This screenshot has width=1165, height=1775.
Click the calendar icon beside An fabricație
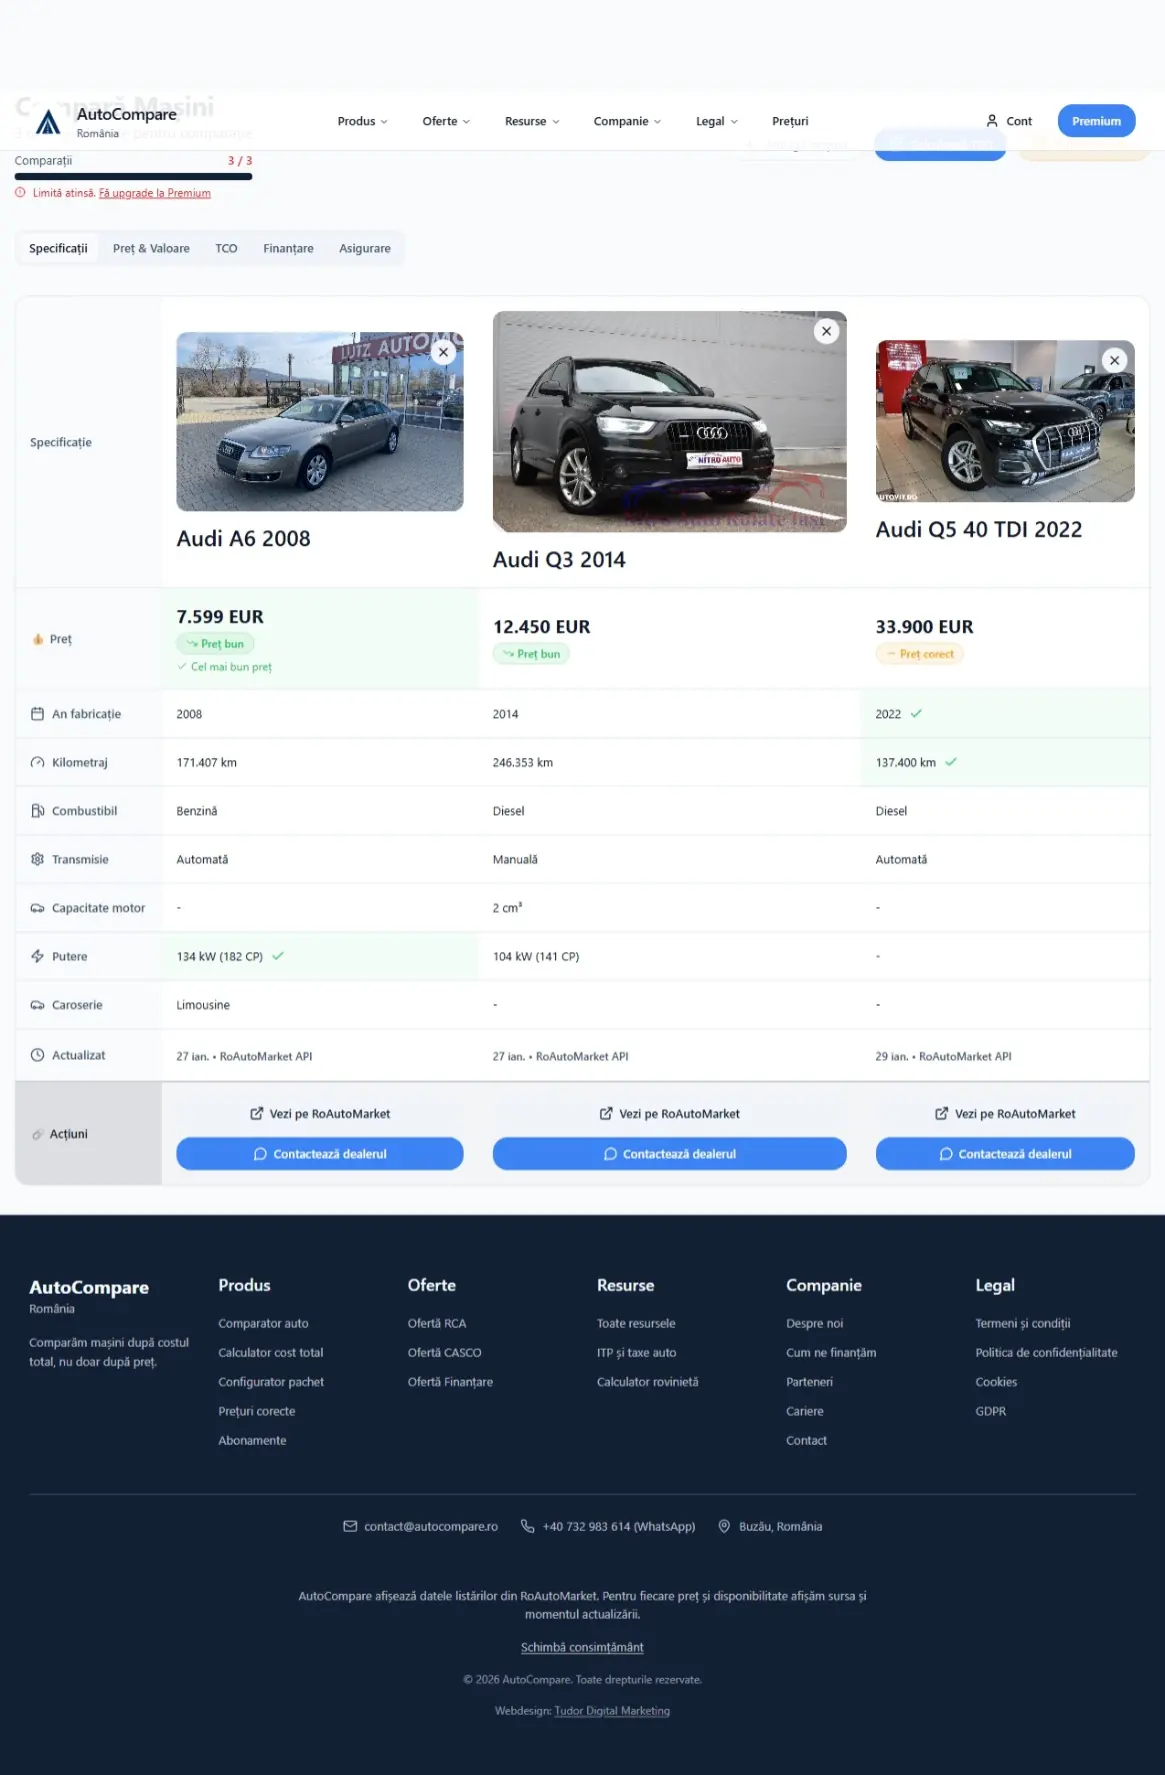pos(37,714)
